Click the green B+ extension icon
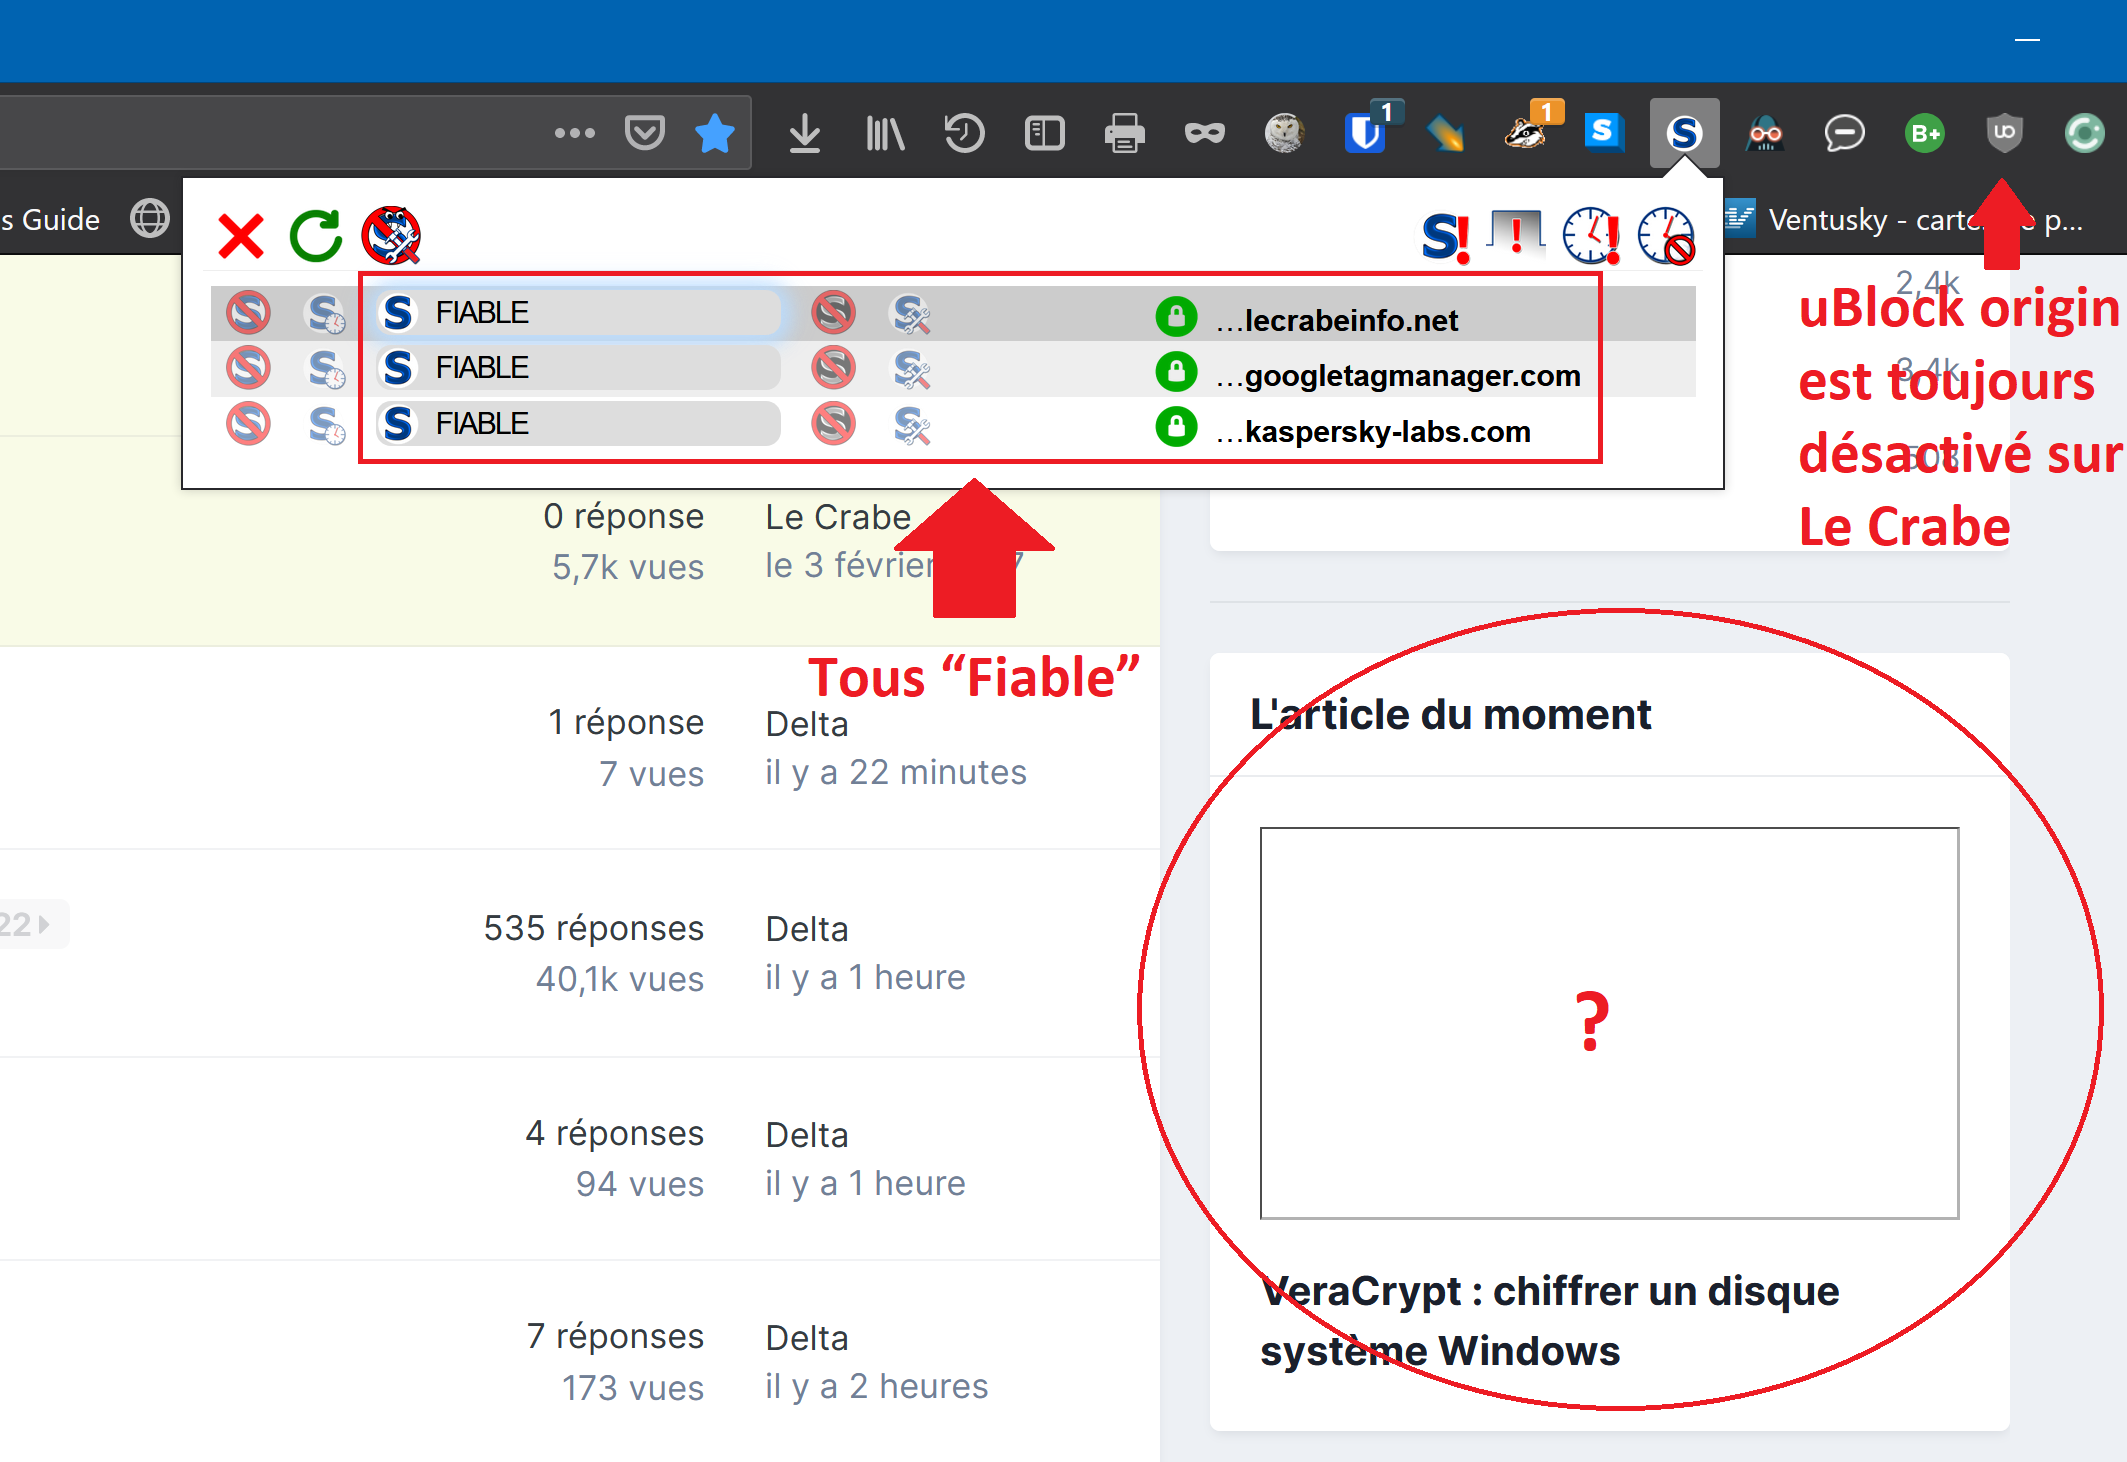Viewport: 2127px width, 1462px height. tap(1924, 133)
